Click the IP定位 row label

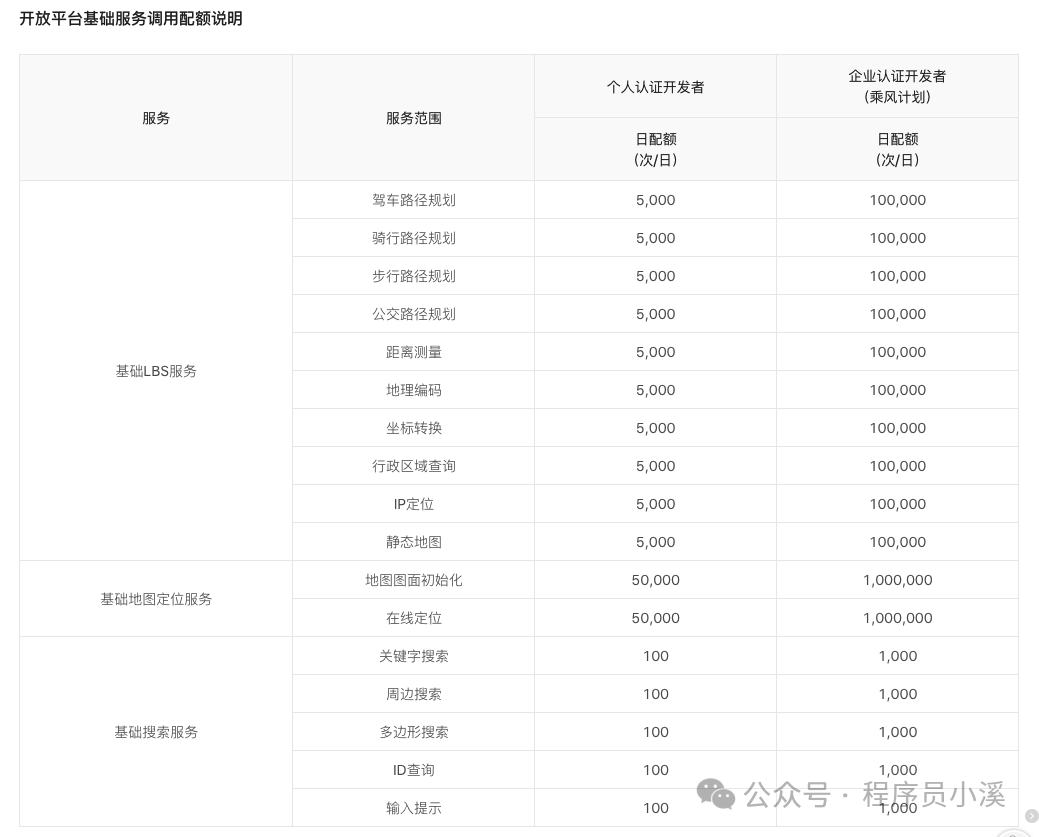[x=412, y=503]
